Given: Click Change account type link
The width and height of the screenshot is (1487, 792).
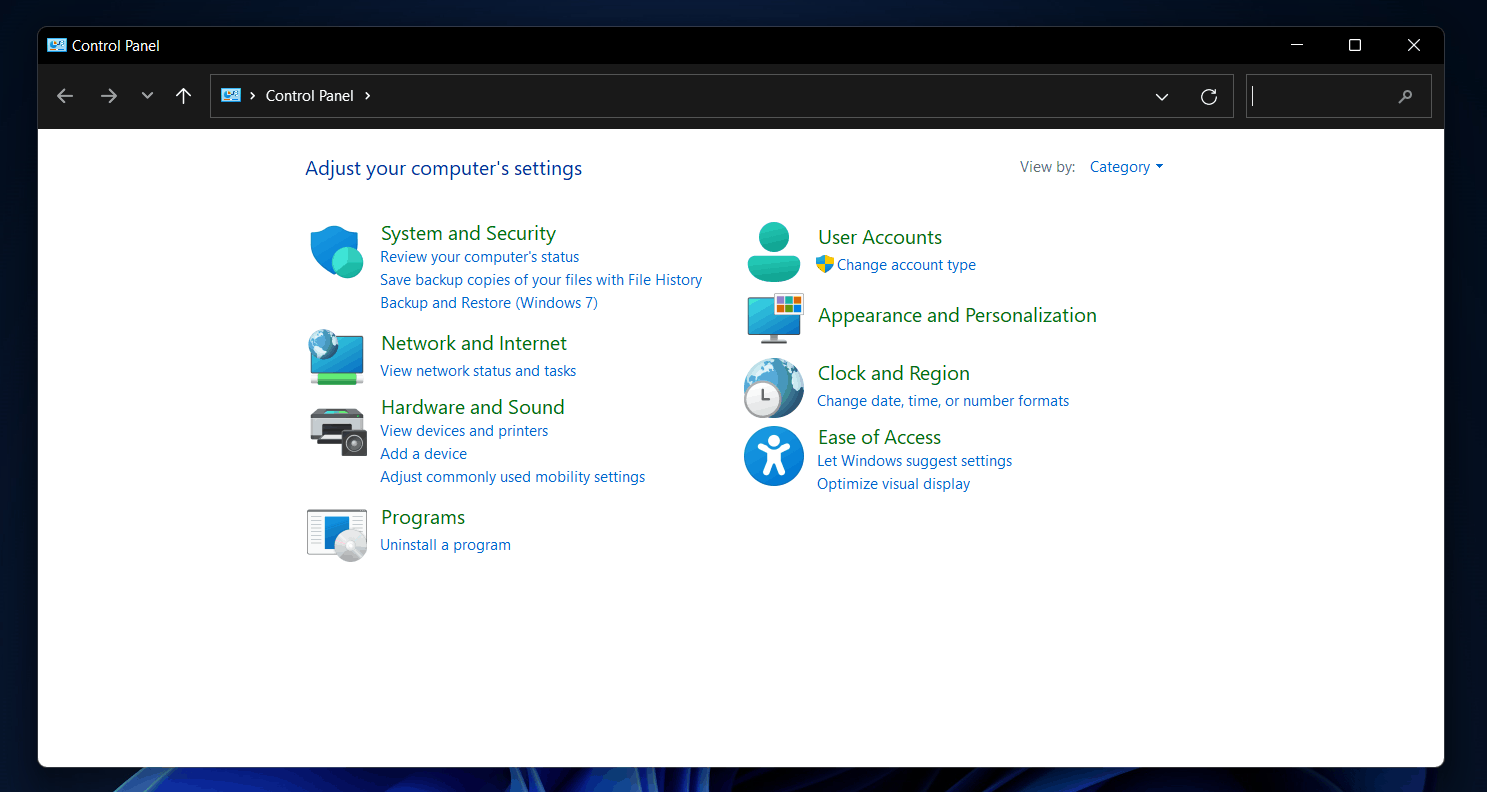Looking at the screenshot, I should 906,265.
